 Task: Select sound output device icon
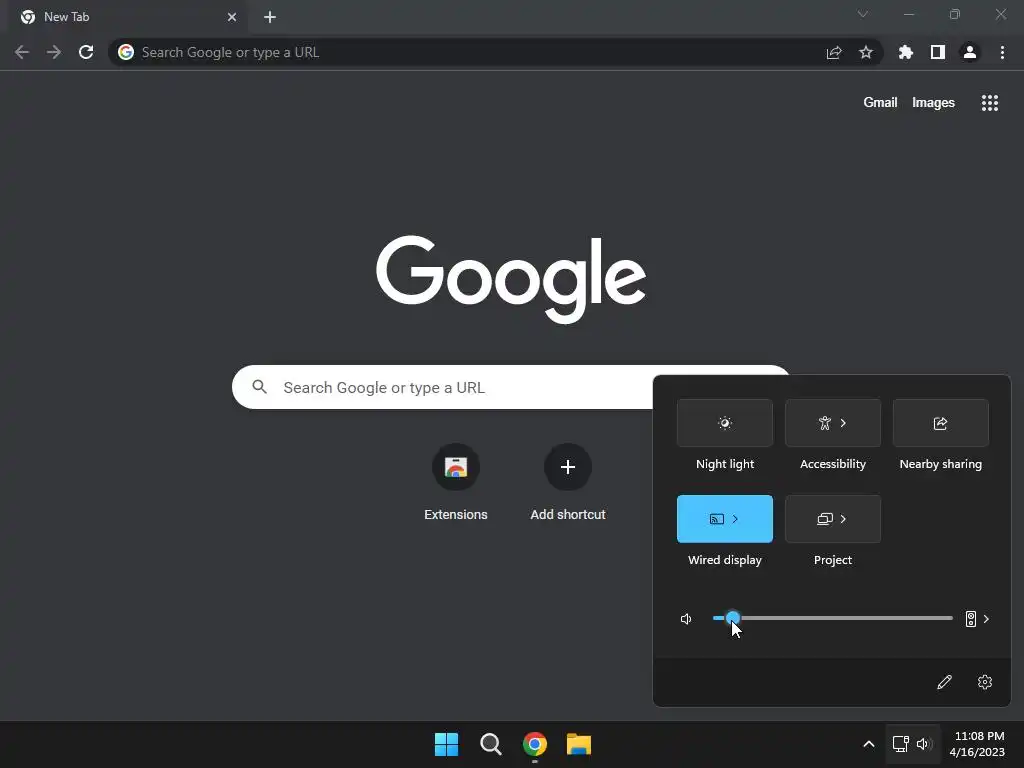click(x=970, y=618)
